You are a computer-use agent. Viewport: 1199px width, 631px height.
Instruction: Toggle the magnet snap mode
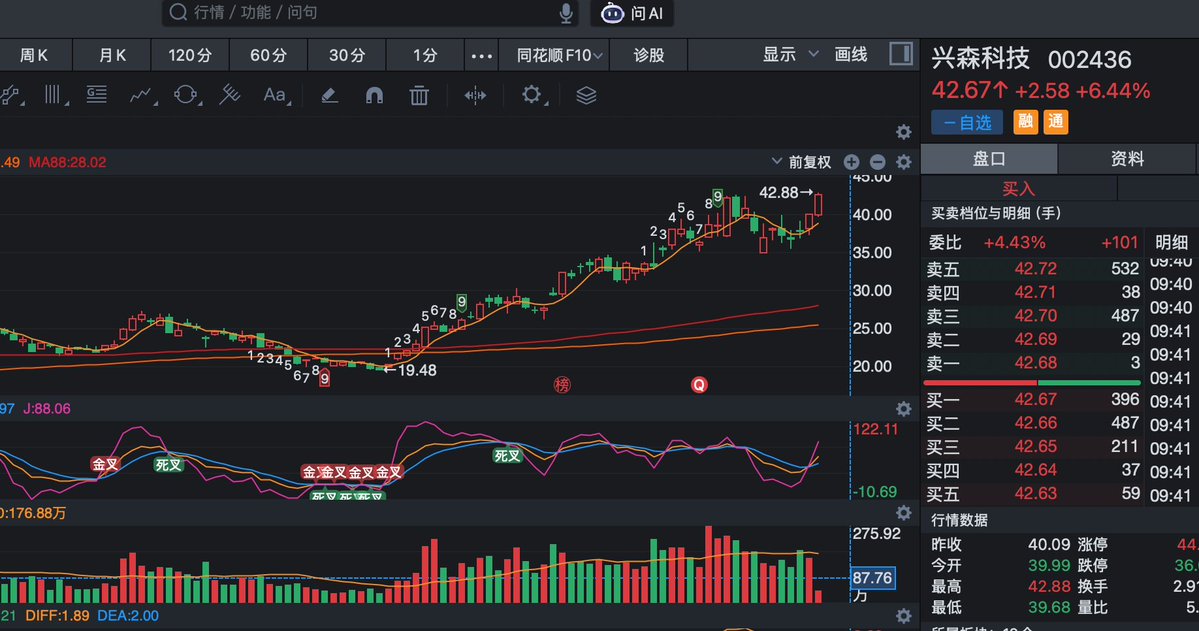pyautogui.click(x=374, y=95)
